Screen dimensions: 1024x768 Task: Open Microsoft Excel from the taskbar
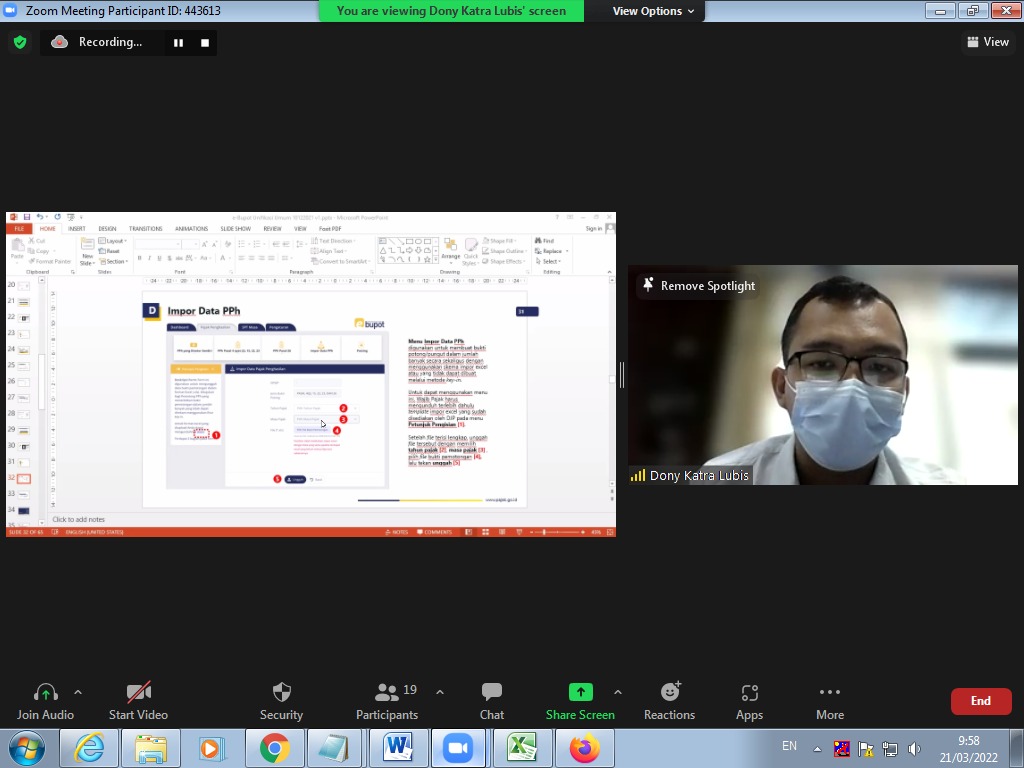coord(521,748)
